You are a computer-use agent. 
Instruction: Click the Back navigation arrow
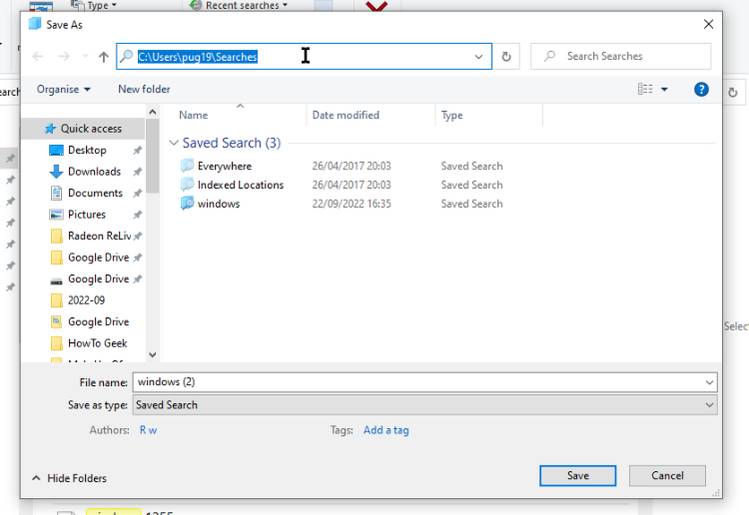pyautogui.click(x=38, y=57)
